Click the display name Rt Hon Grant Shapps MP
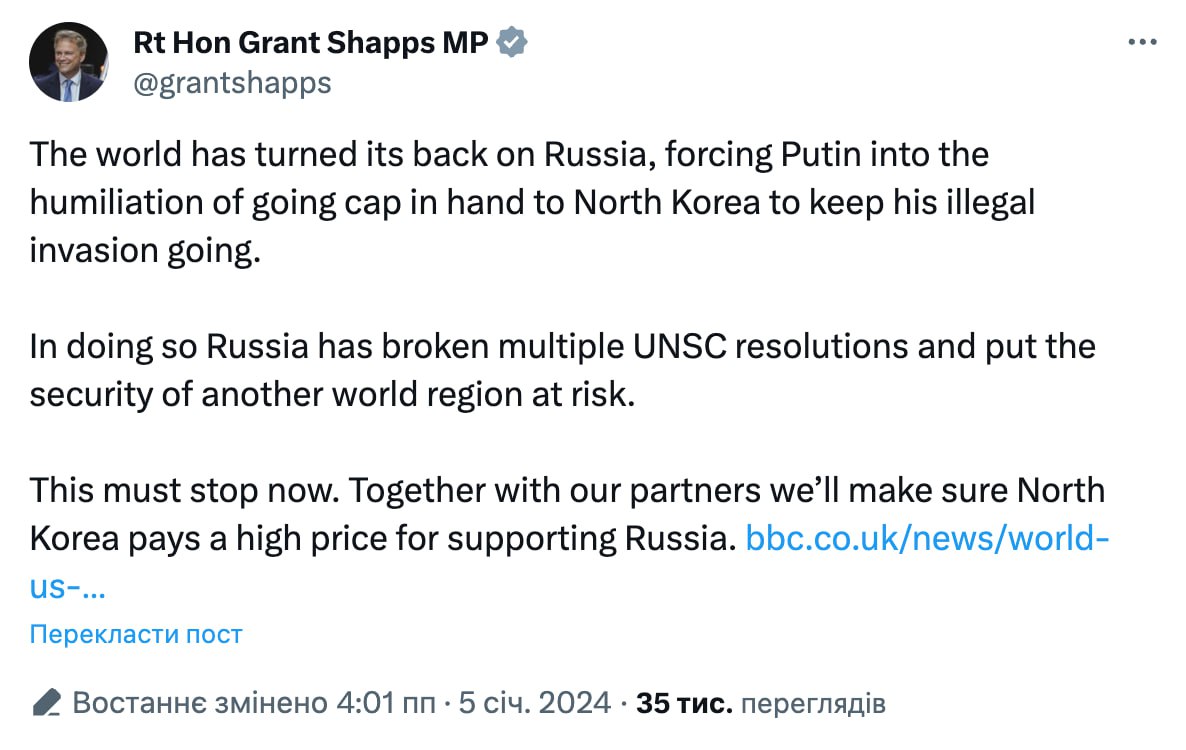Image resolution: width=1186 pixels, height=750 pixels. (311, 43)
